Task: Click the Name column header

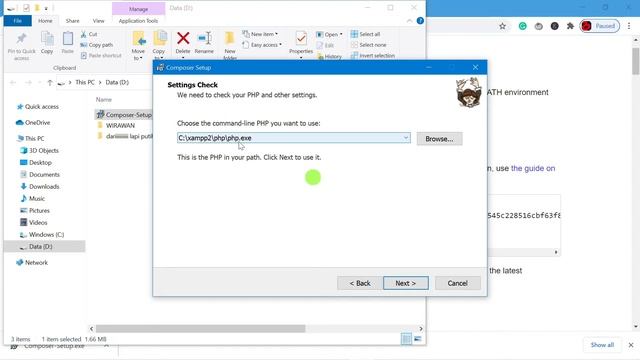Action: point(104,100)
